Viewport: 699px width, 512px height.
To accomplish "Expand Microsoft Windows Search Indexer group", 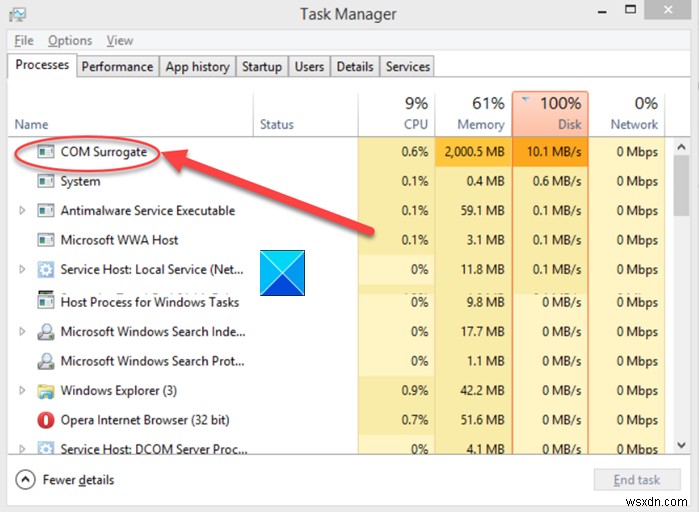I will pos(22,332).
